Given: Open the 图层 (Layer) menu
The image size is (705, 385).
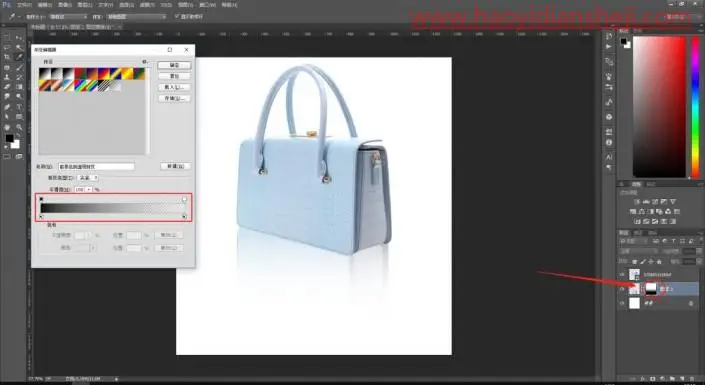Looking at the screenshot, I should (x=85, y=5).
